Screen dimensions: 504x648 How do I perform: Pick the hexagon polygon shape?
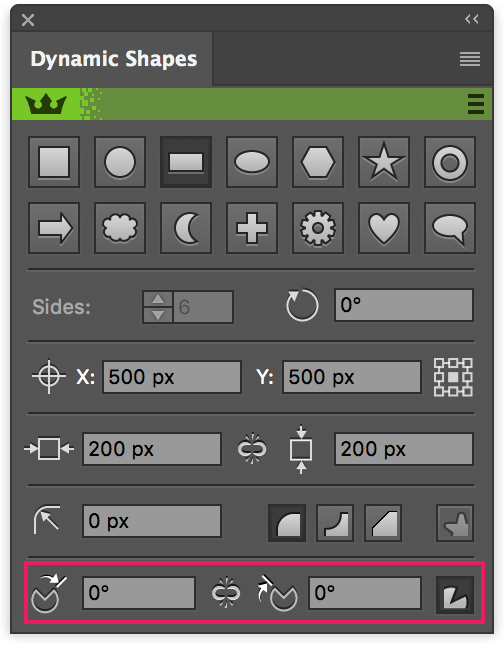coord(318,162)
